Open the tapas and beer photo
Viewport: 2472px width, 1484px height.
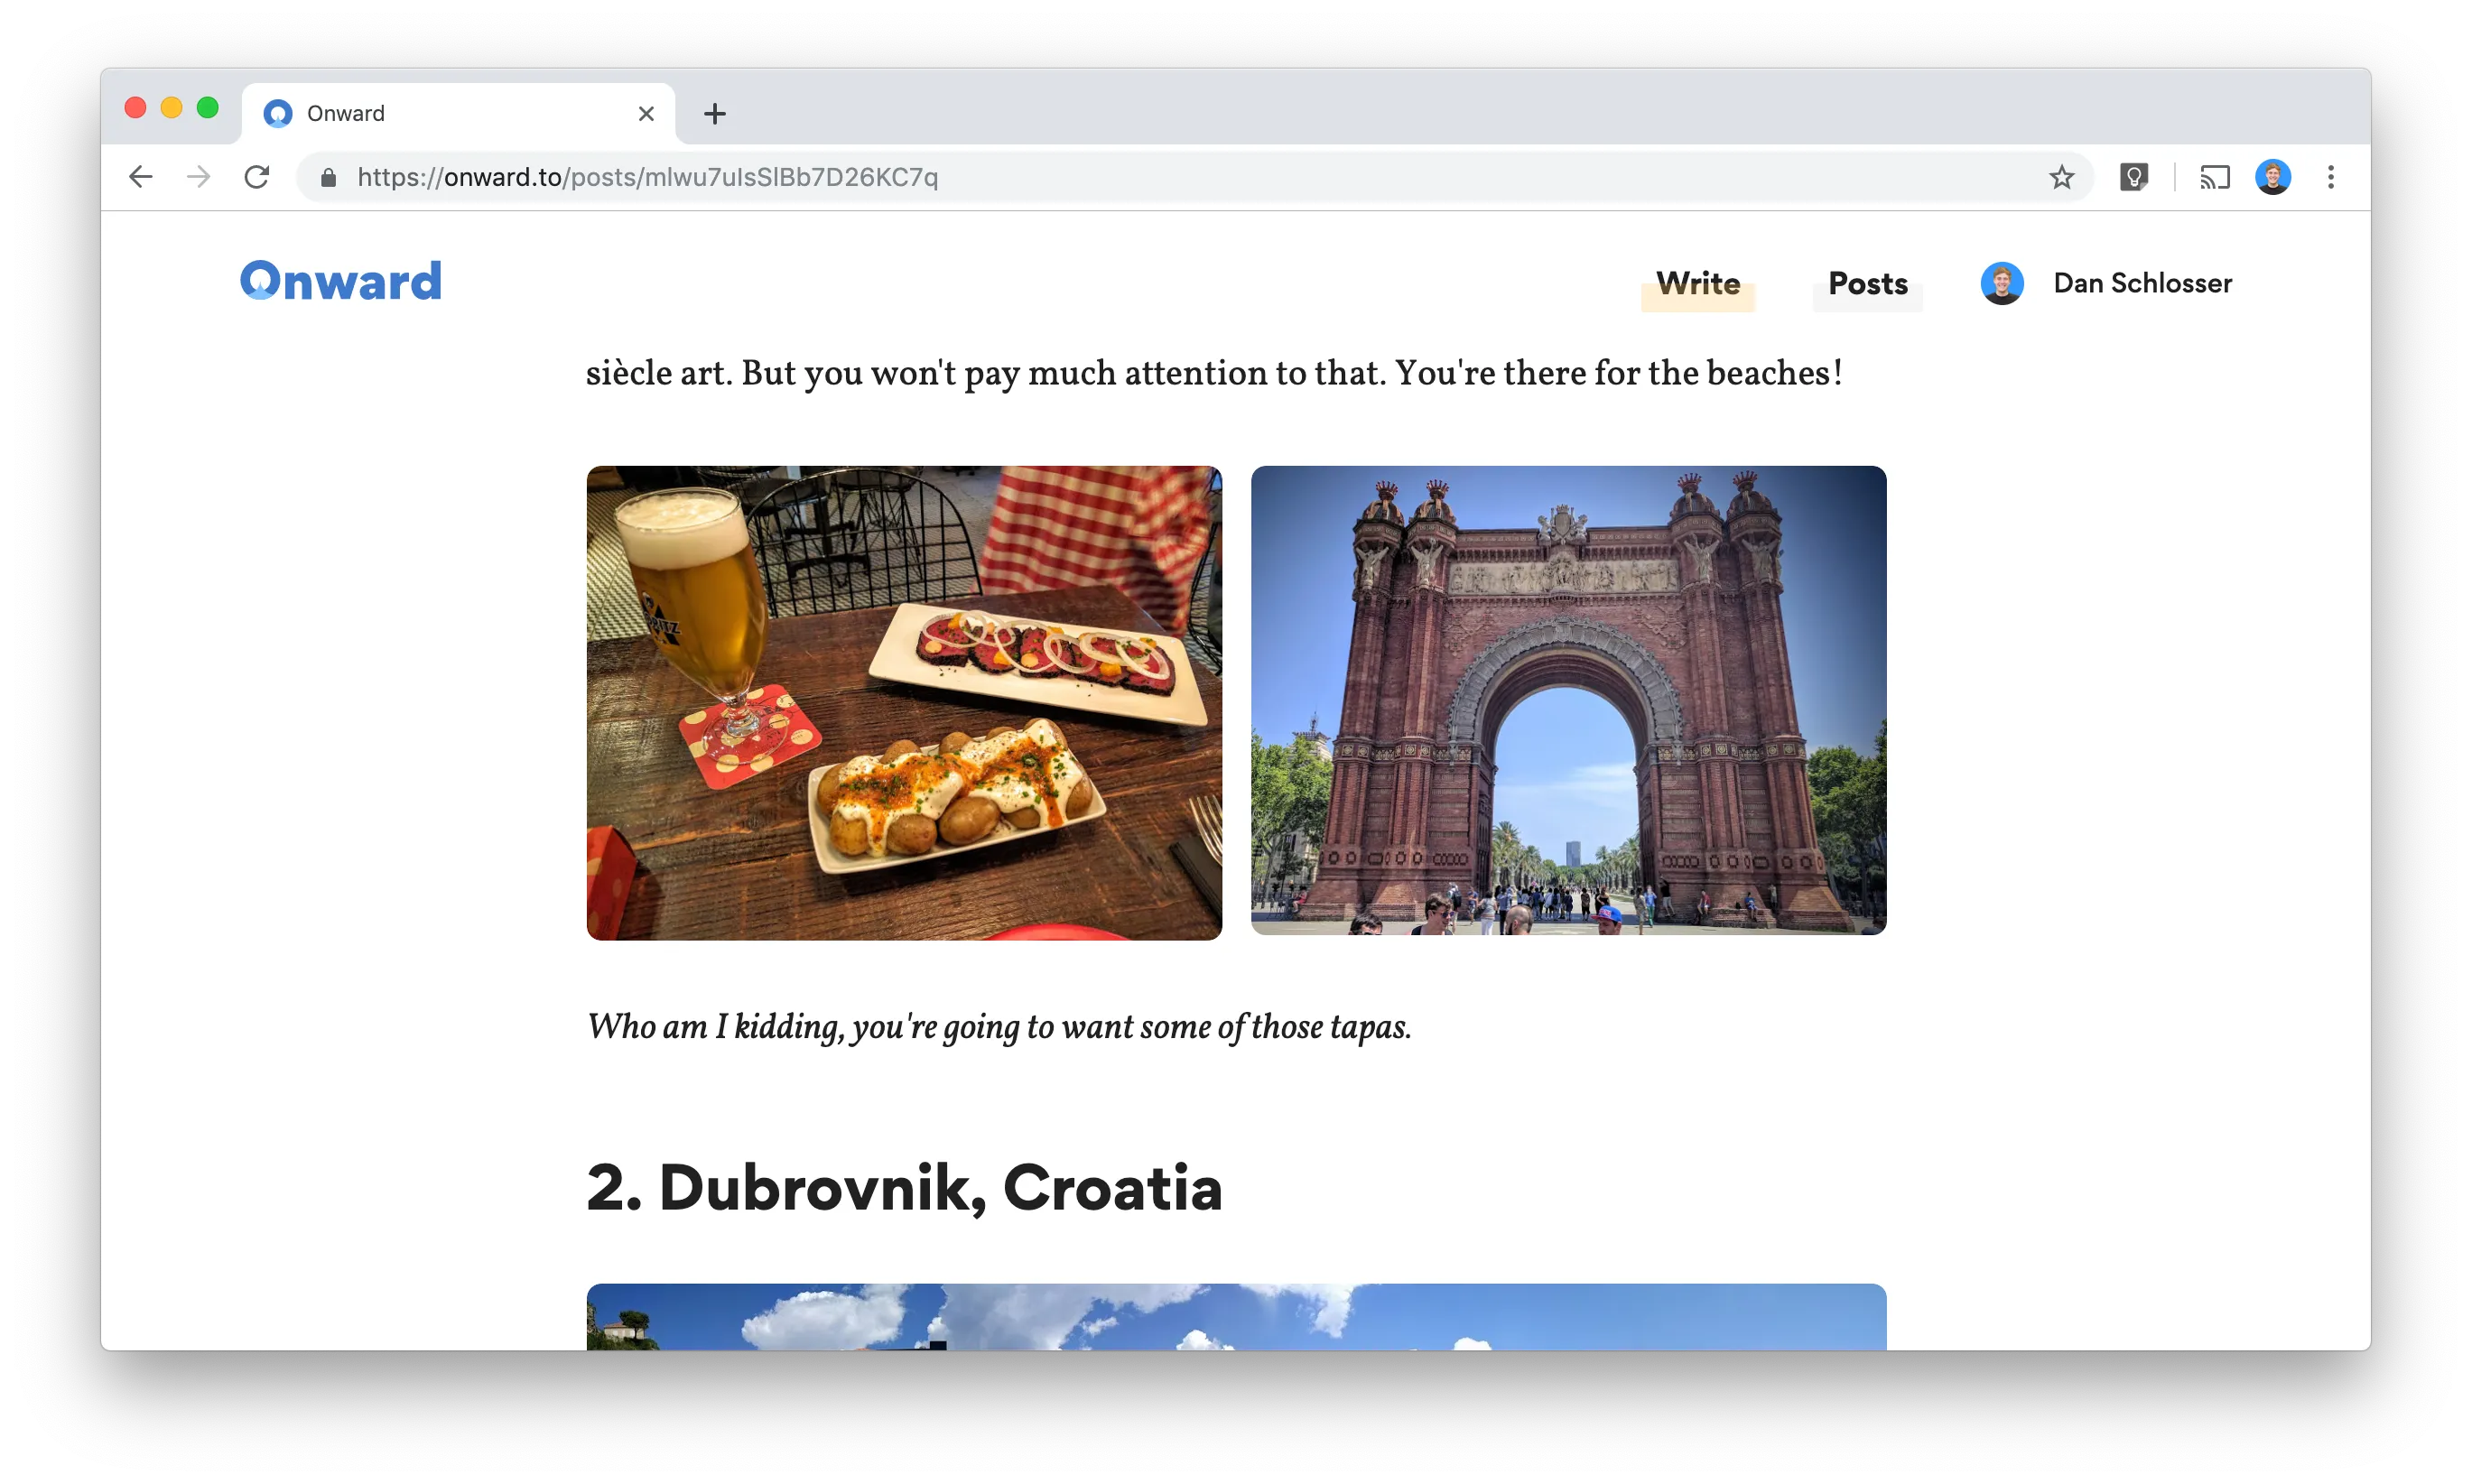click(x=904, y=702)
